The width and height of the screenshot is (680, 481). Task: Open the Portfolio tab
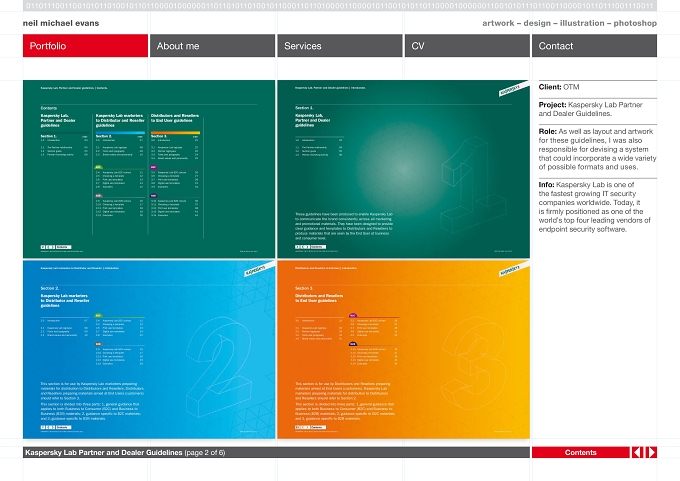[85, 46]
